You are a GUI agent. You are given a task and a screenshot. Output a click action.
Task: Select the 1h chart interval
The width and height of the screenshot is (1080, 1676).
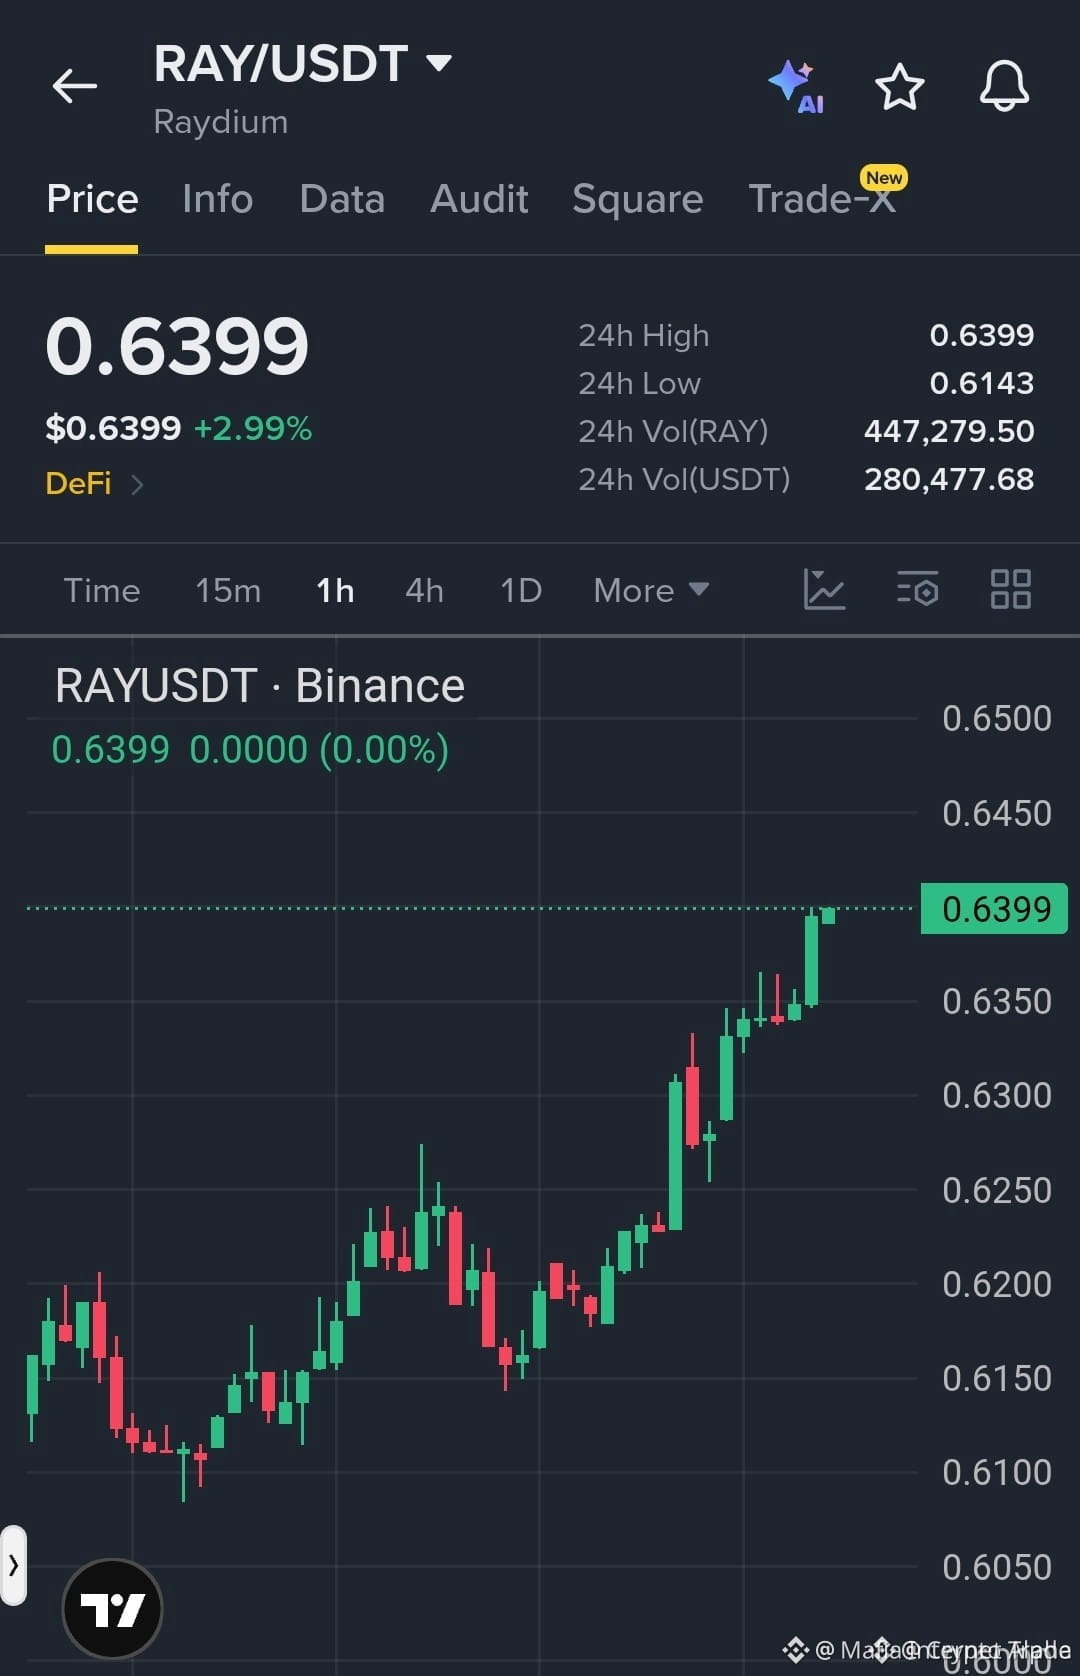(335, 590)
